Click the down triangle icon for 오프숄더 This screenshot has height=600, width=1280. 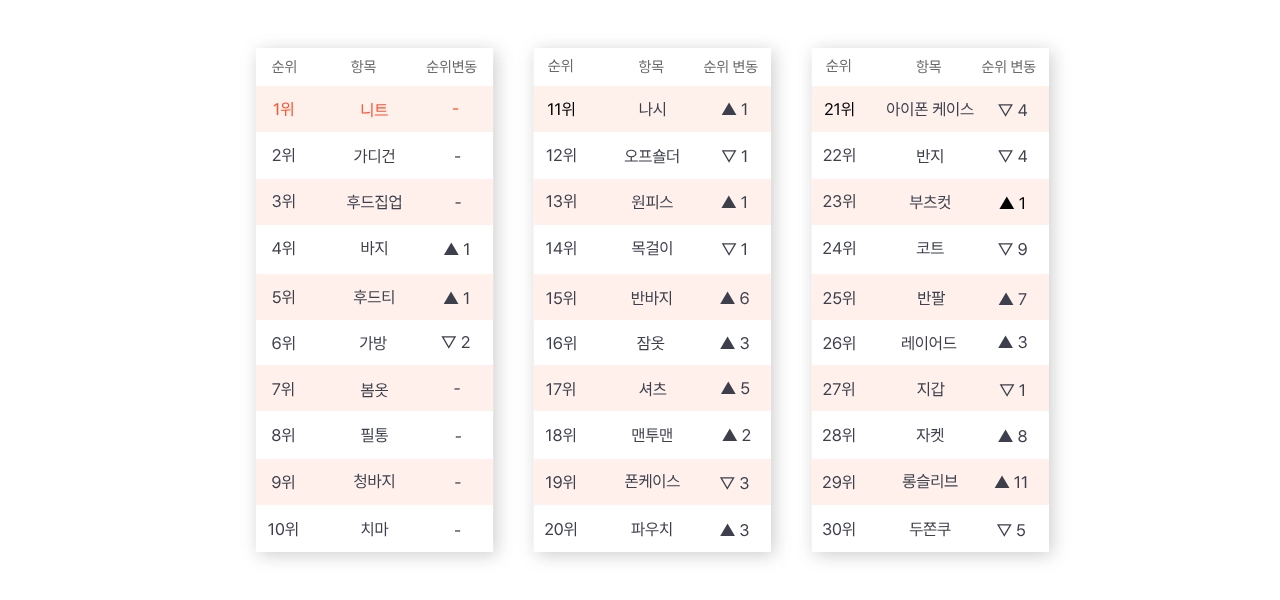pyautogui.click(x=729, y=156)
